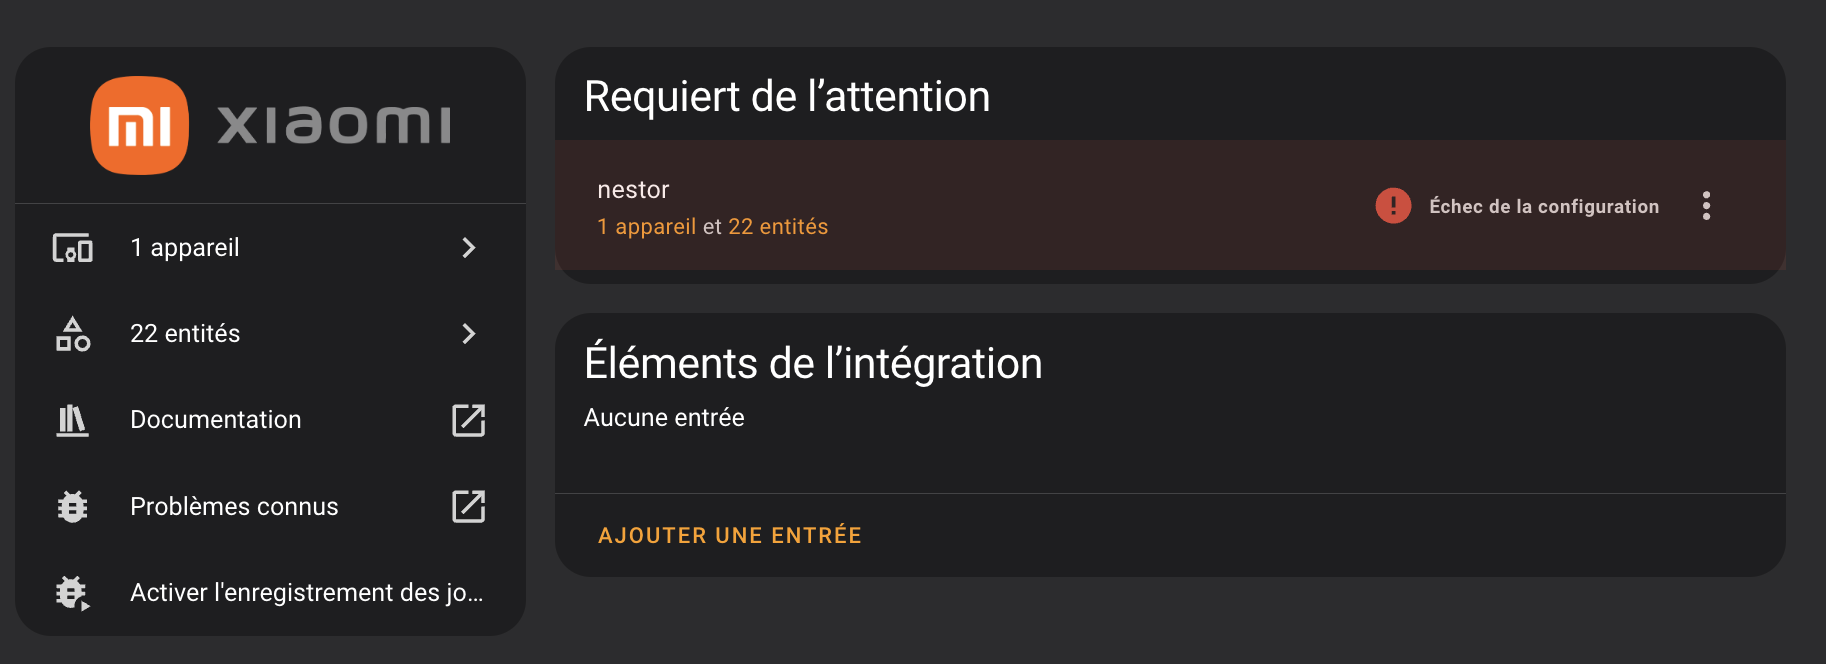
Task: Open the nestor three-dot options menu
Action: 1706,206
